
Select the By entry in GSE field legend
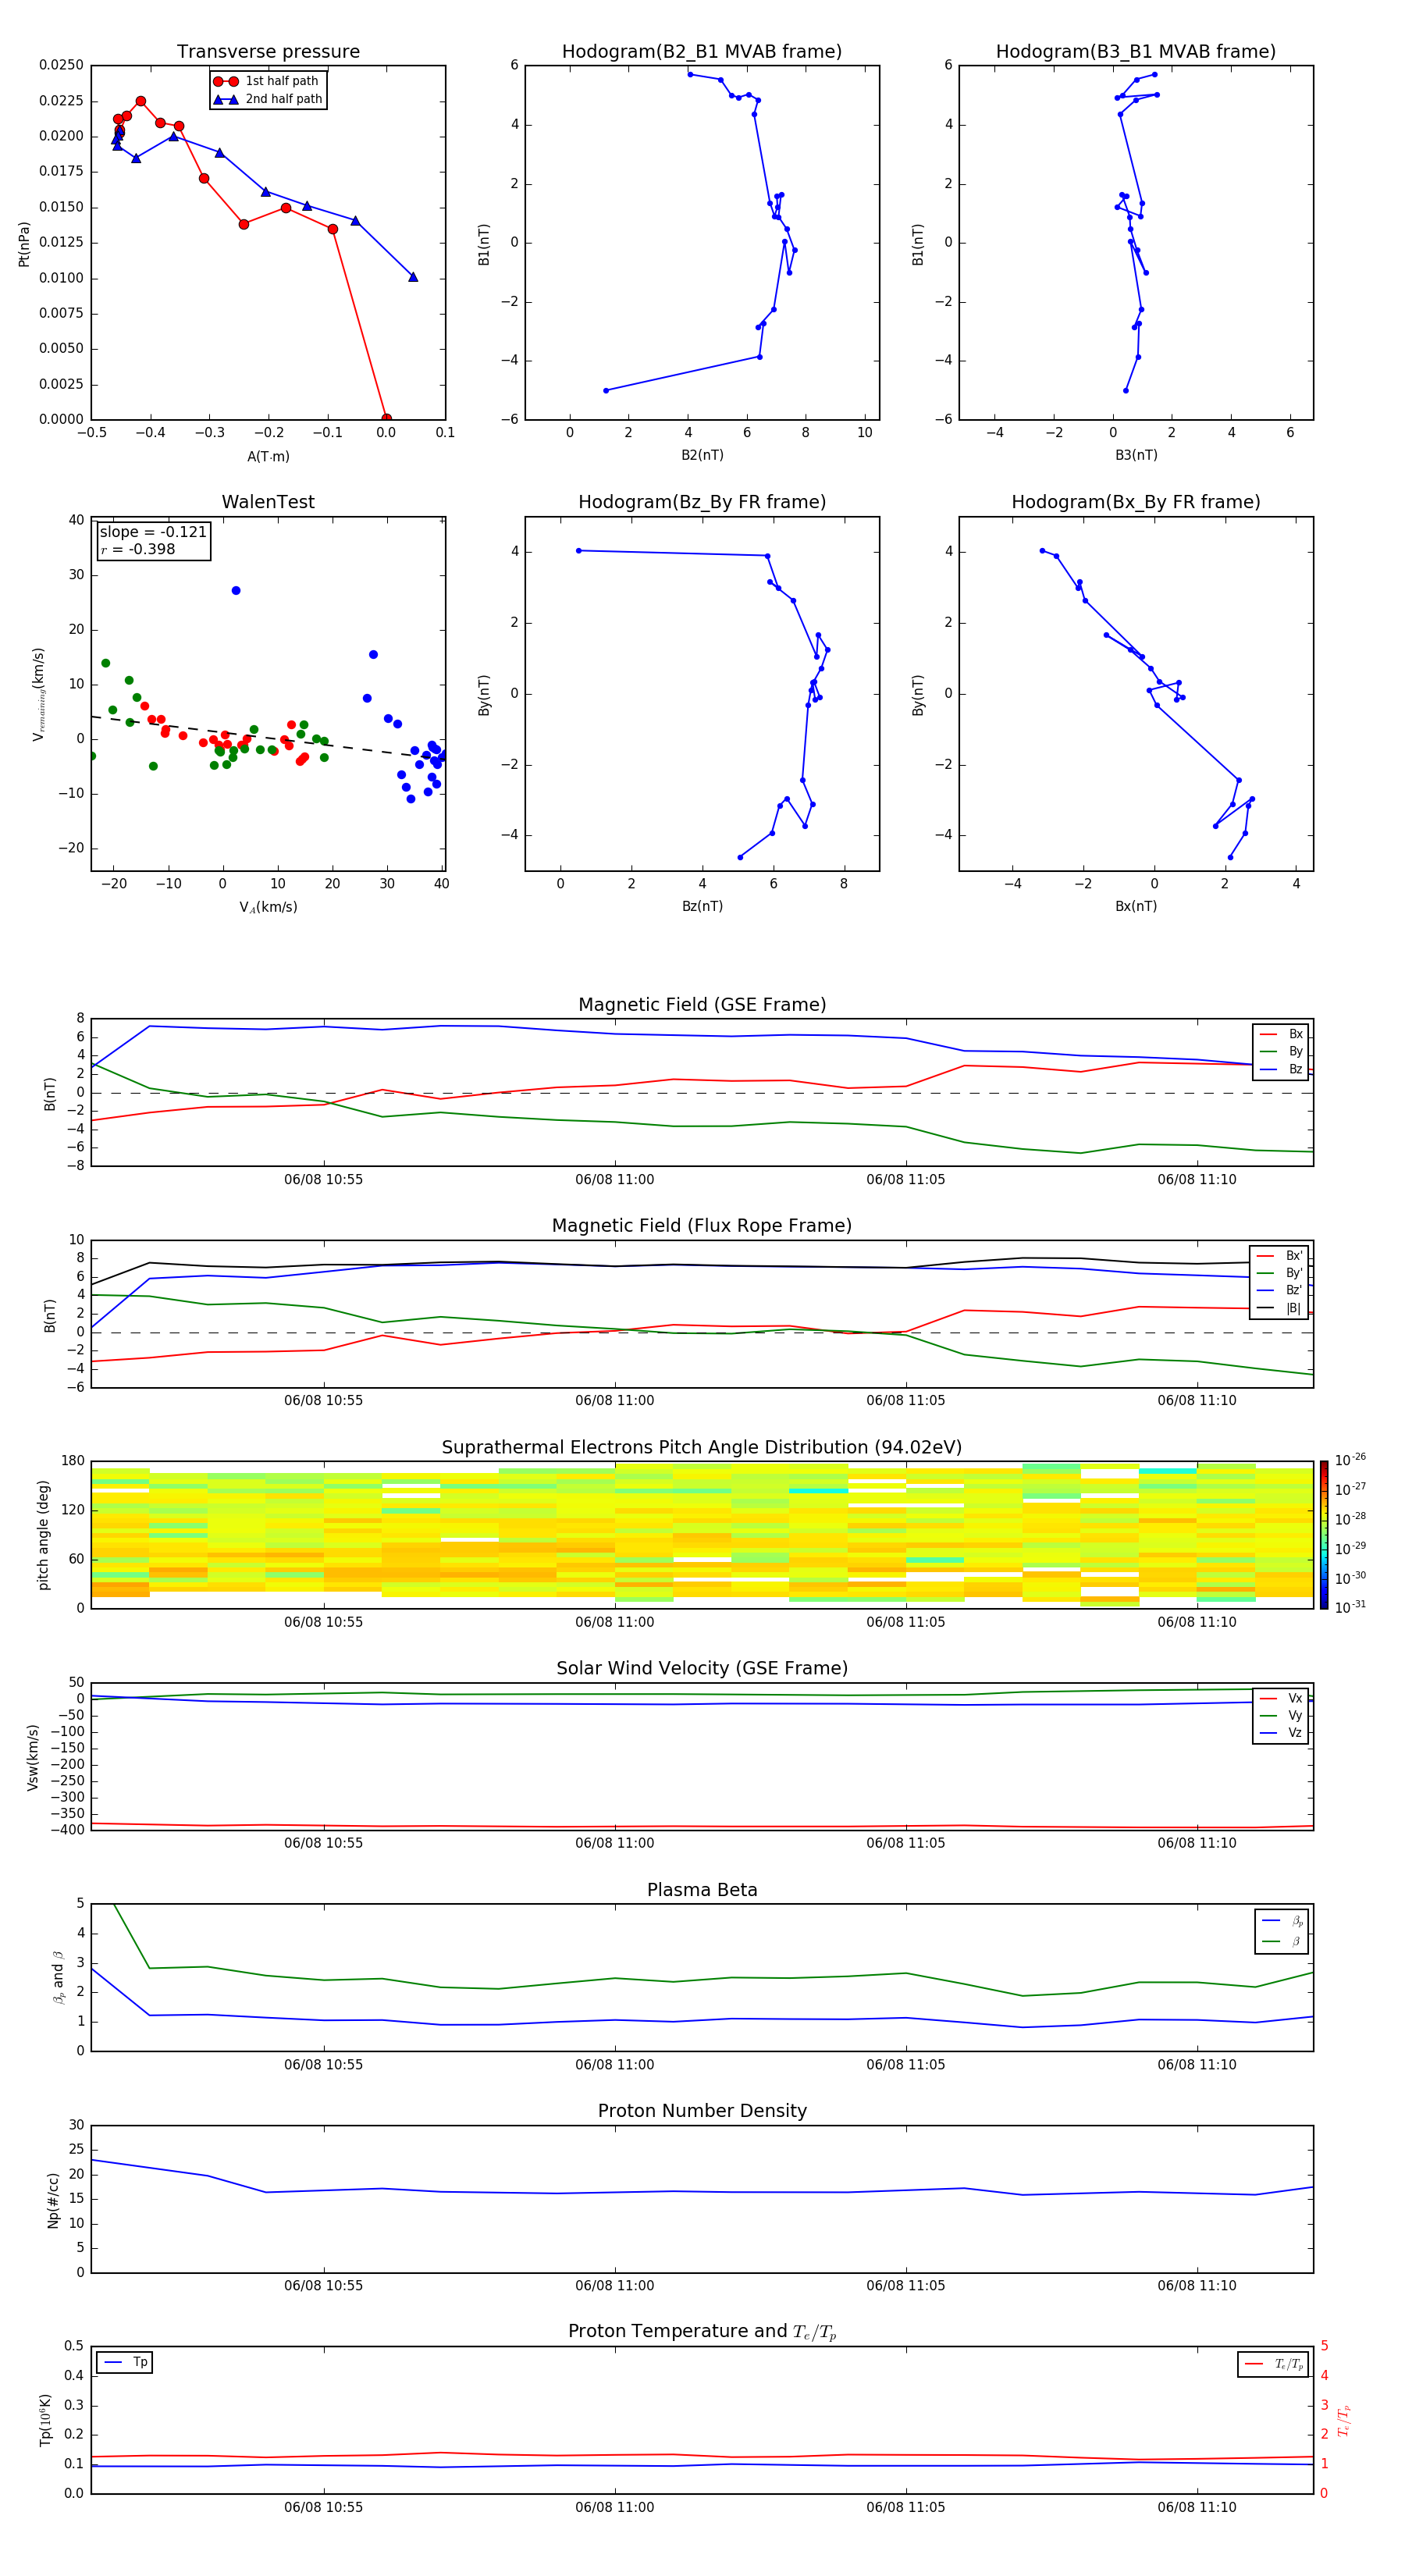[1281, 1051]
